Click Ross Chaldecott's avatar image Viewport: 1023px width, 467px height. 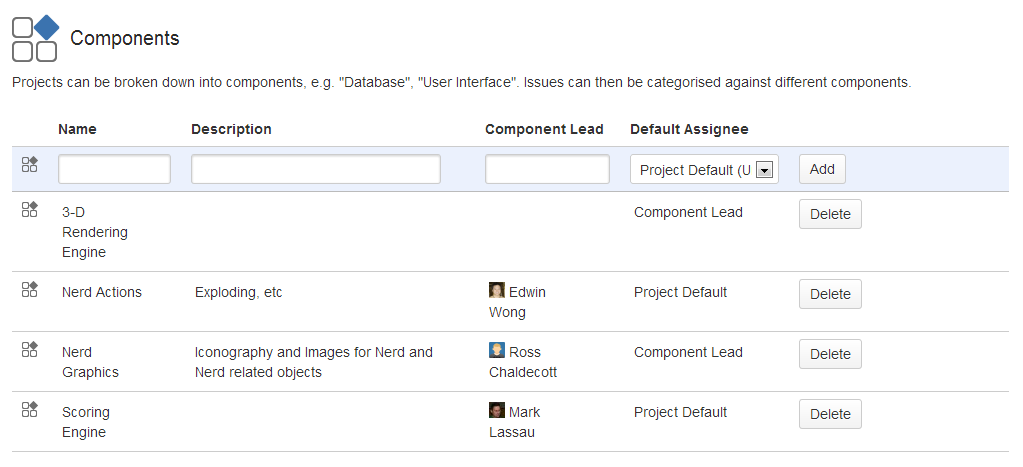[x=497, y=351]
